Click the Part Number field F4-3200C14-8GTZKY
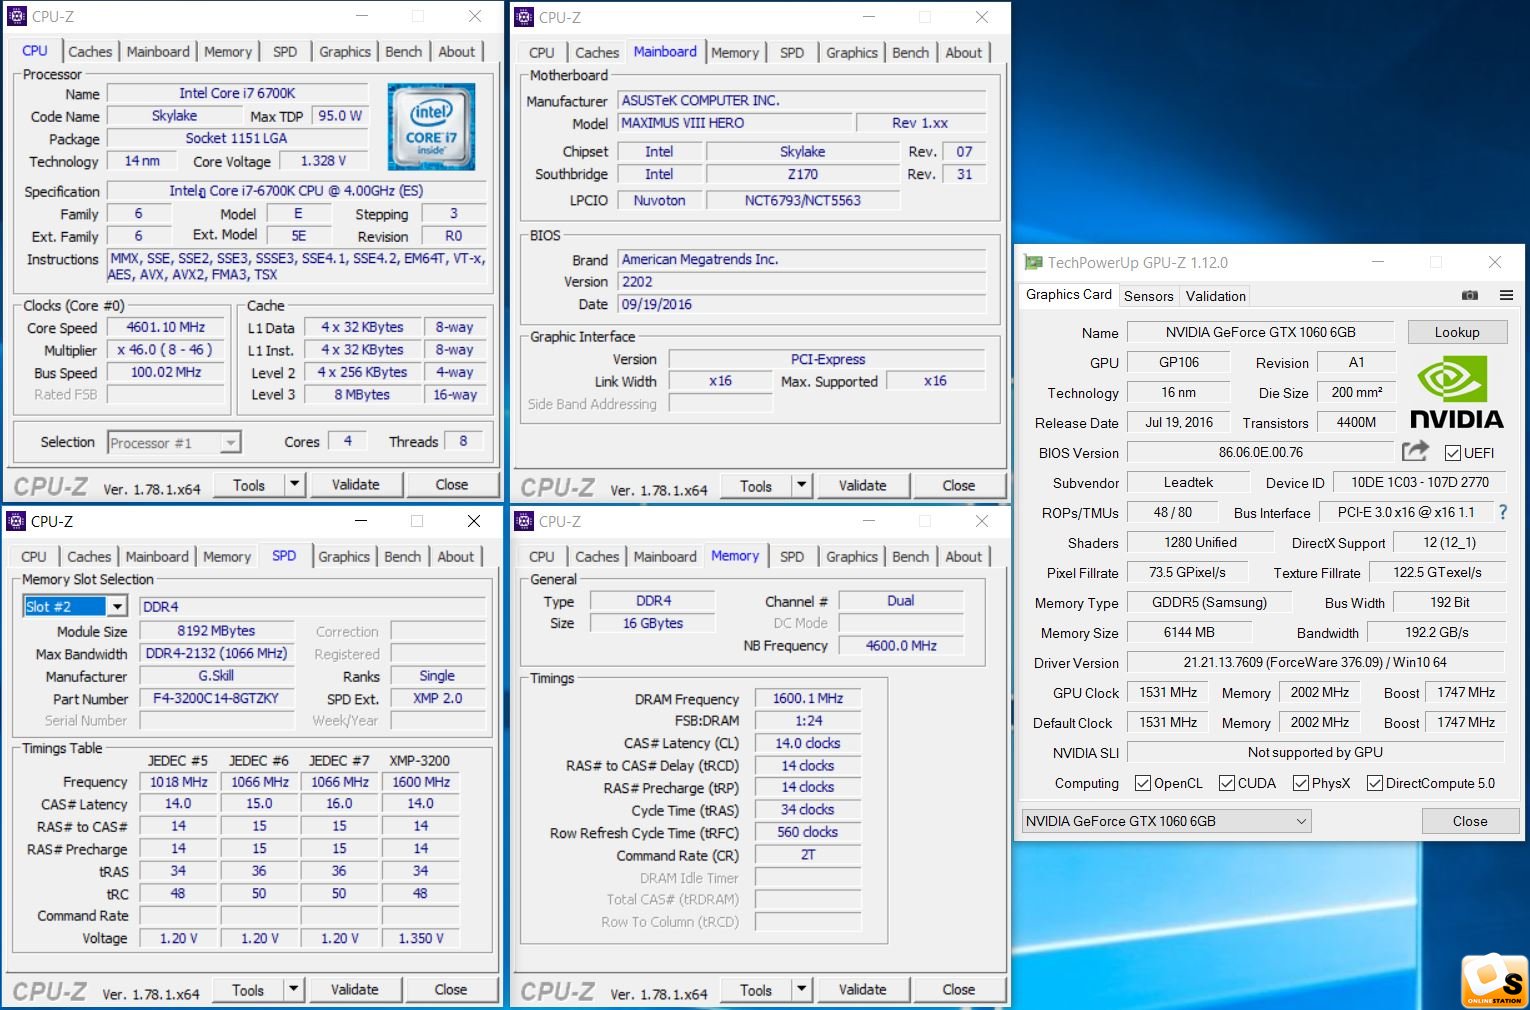Image resolution: width=1530 pixels, height=1010 pixels. 216,698
